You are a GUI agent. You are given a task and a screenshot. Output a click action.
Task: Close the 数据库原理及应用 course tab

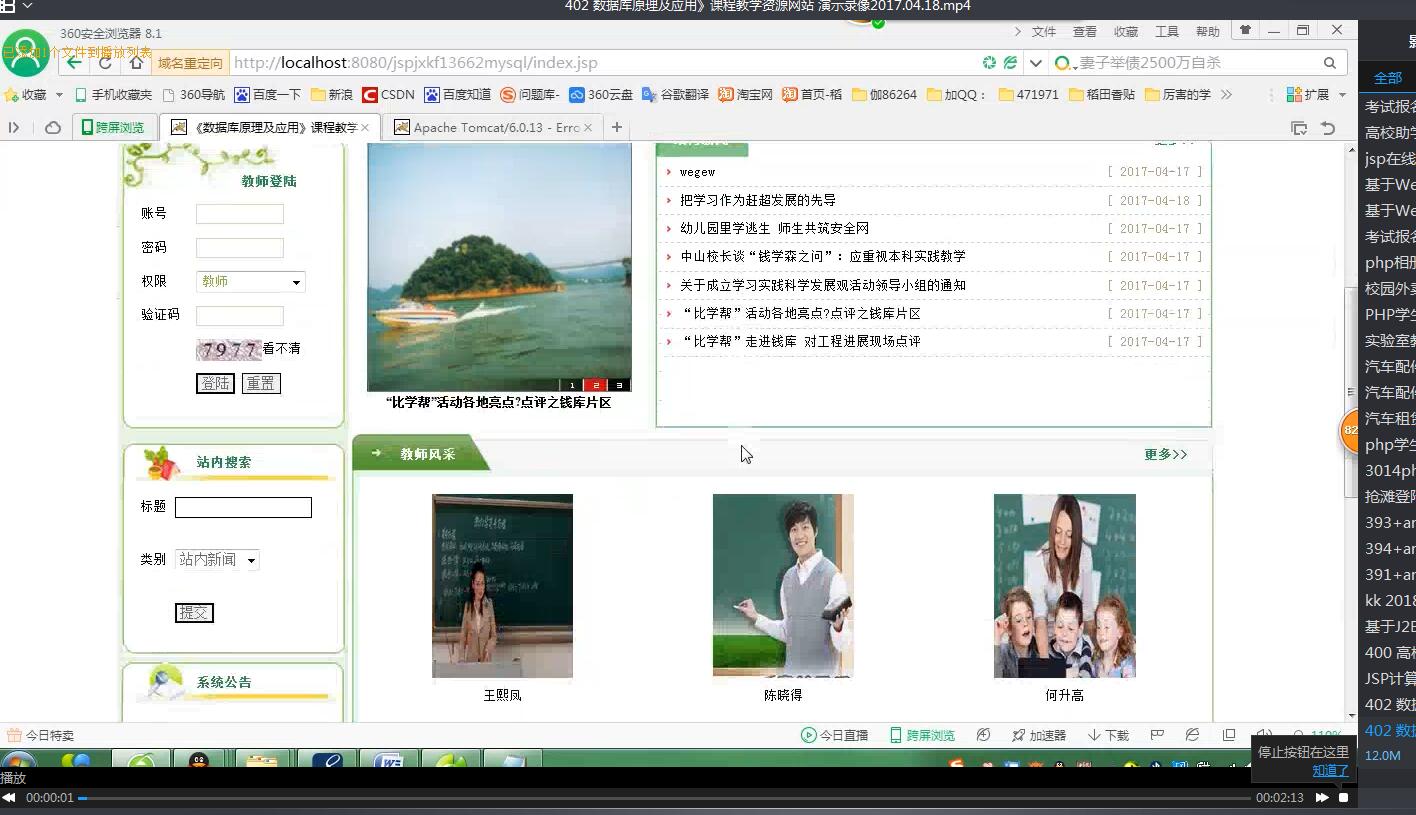pyautogui.click(x=365, y=127)
